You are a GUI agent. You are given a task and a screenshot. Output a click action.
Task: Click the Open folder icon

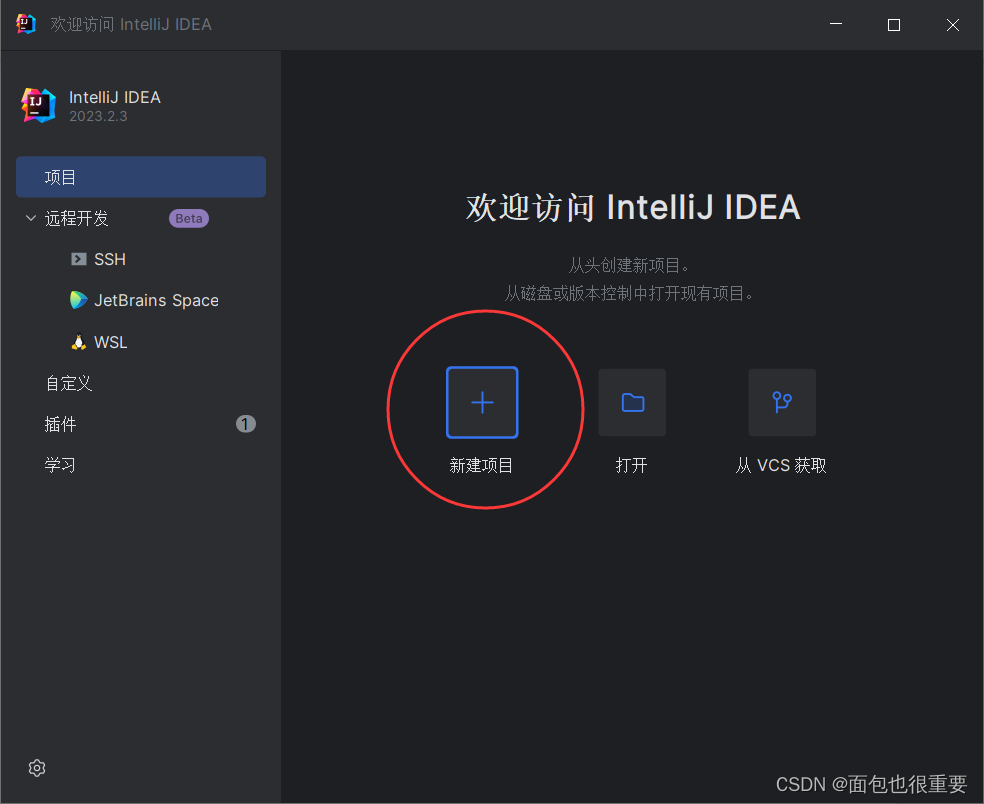[x=633, y=402]
